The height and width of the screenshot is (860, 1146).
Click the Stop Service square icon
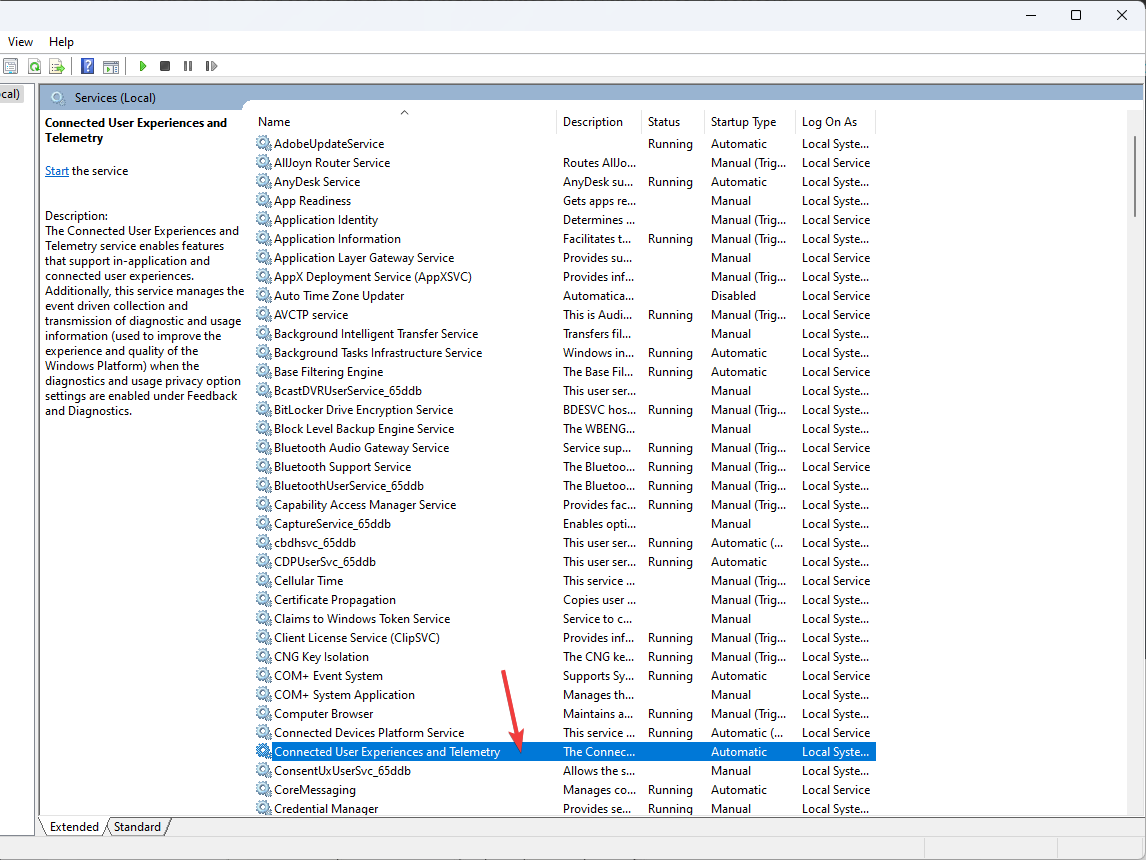click(x=165, y=66)
